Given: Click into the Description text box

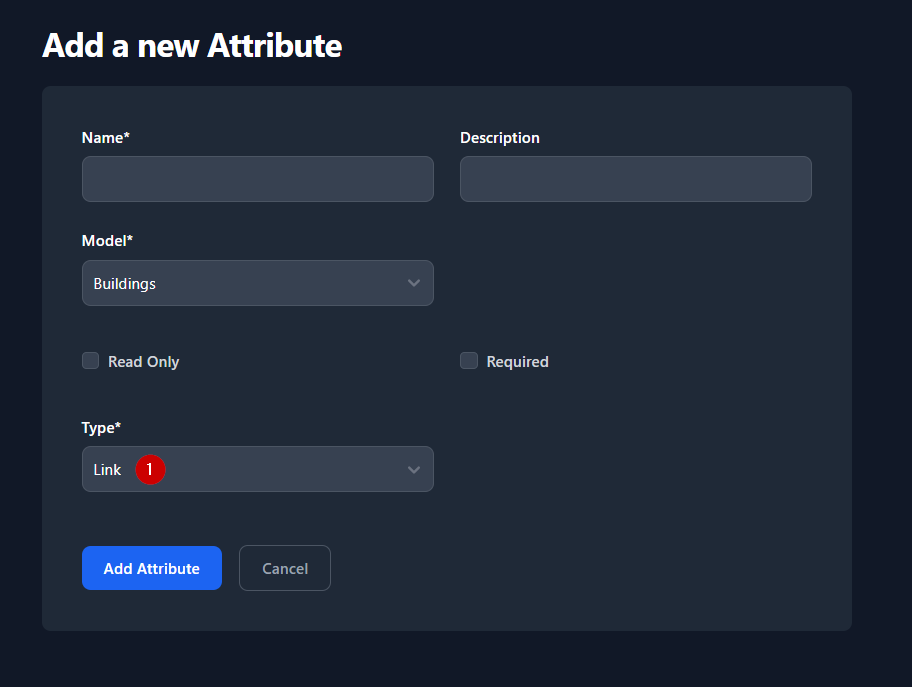Looking at the screenshot, I should pos(635,179).
